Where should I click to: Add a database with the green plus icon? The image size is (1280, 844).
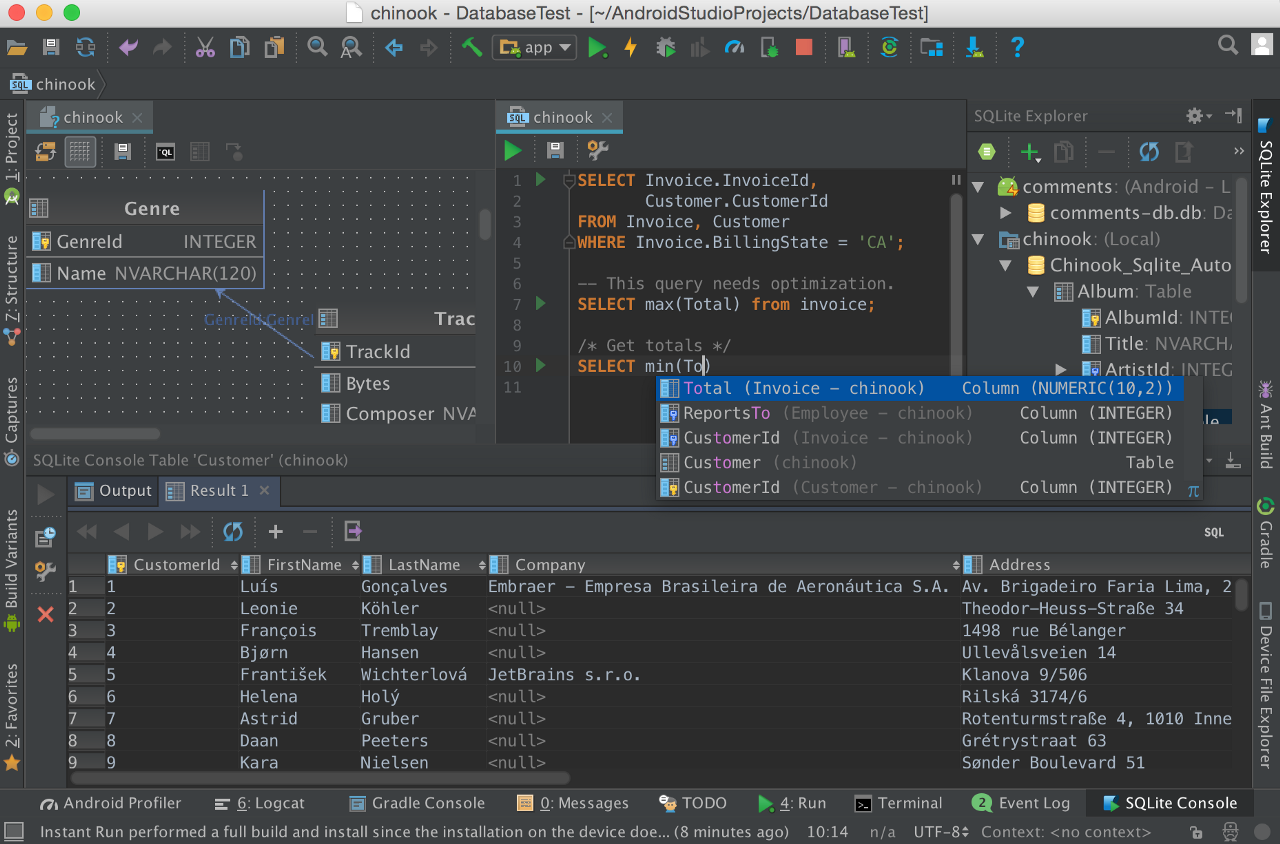click(x=1029, y=152)
